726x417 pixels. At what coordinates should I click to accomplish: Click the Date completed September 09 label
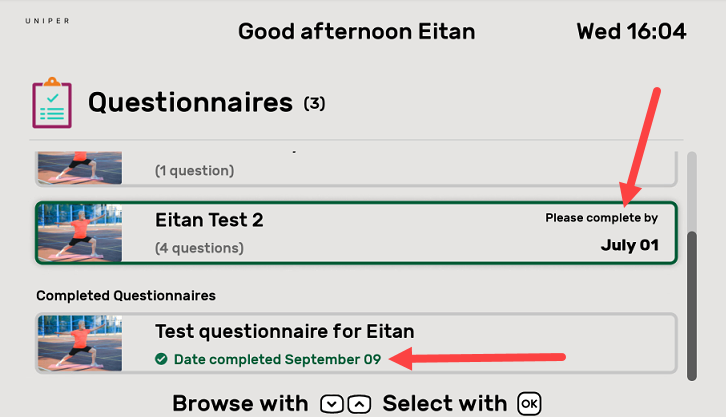click(x=277, y=359)
